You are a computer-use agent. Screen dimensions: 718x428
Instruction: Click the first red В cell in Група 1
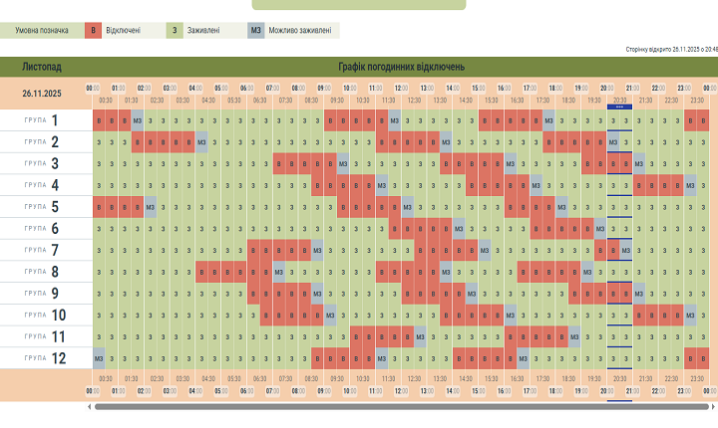[x=99, y=121]
